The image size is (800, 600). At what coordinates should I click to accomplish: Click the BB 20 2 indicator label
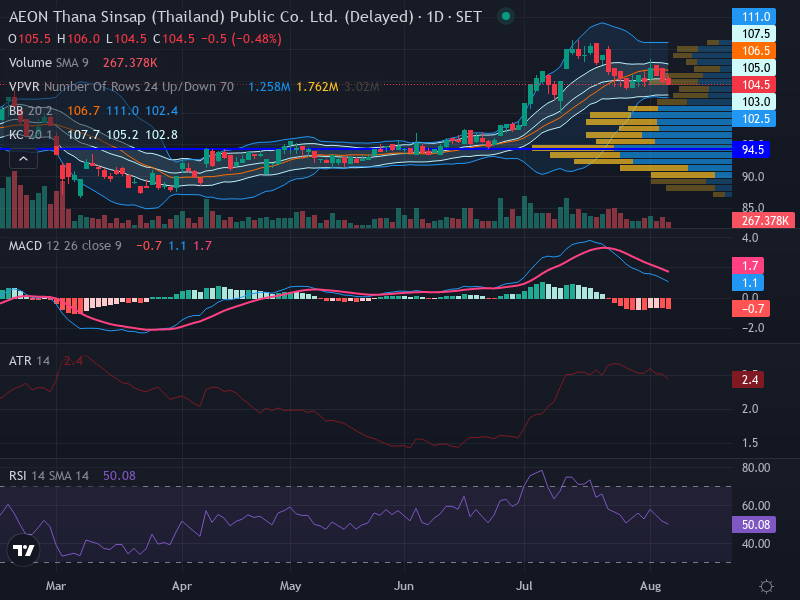click(x=30, y=111)
